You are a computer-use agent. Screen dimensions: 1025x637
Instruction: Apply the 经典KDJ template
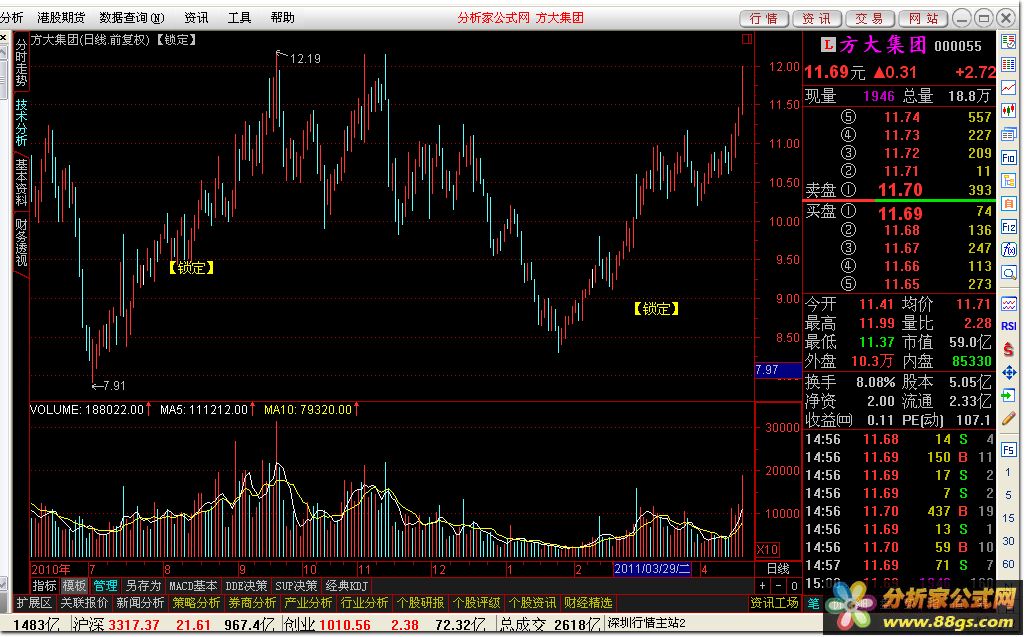point(348,586)
